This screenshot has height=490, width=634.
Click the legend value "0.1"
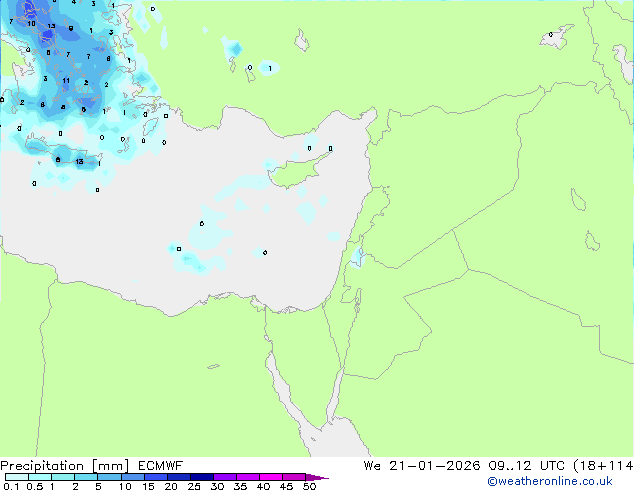11,486
